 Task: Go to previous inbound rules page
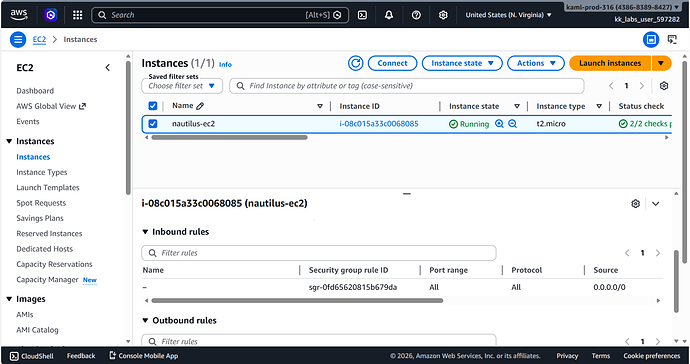point(627,253)
